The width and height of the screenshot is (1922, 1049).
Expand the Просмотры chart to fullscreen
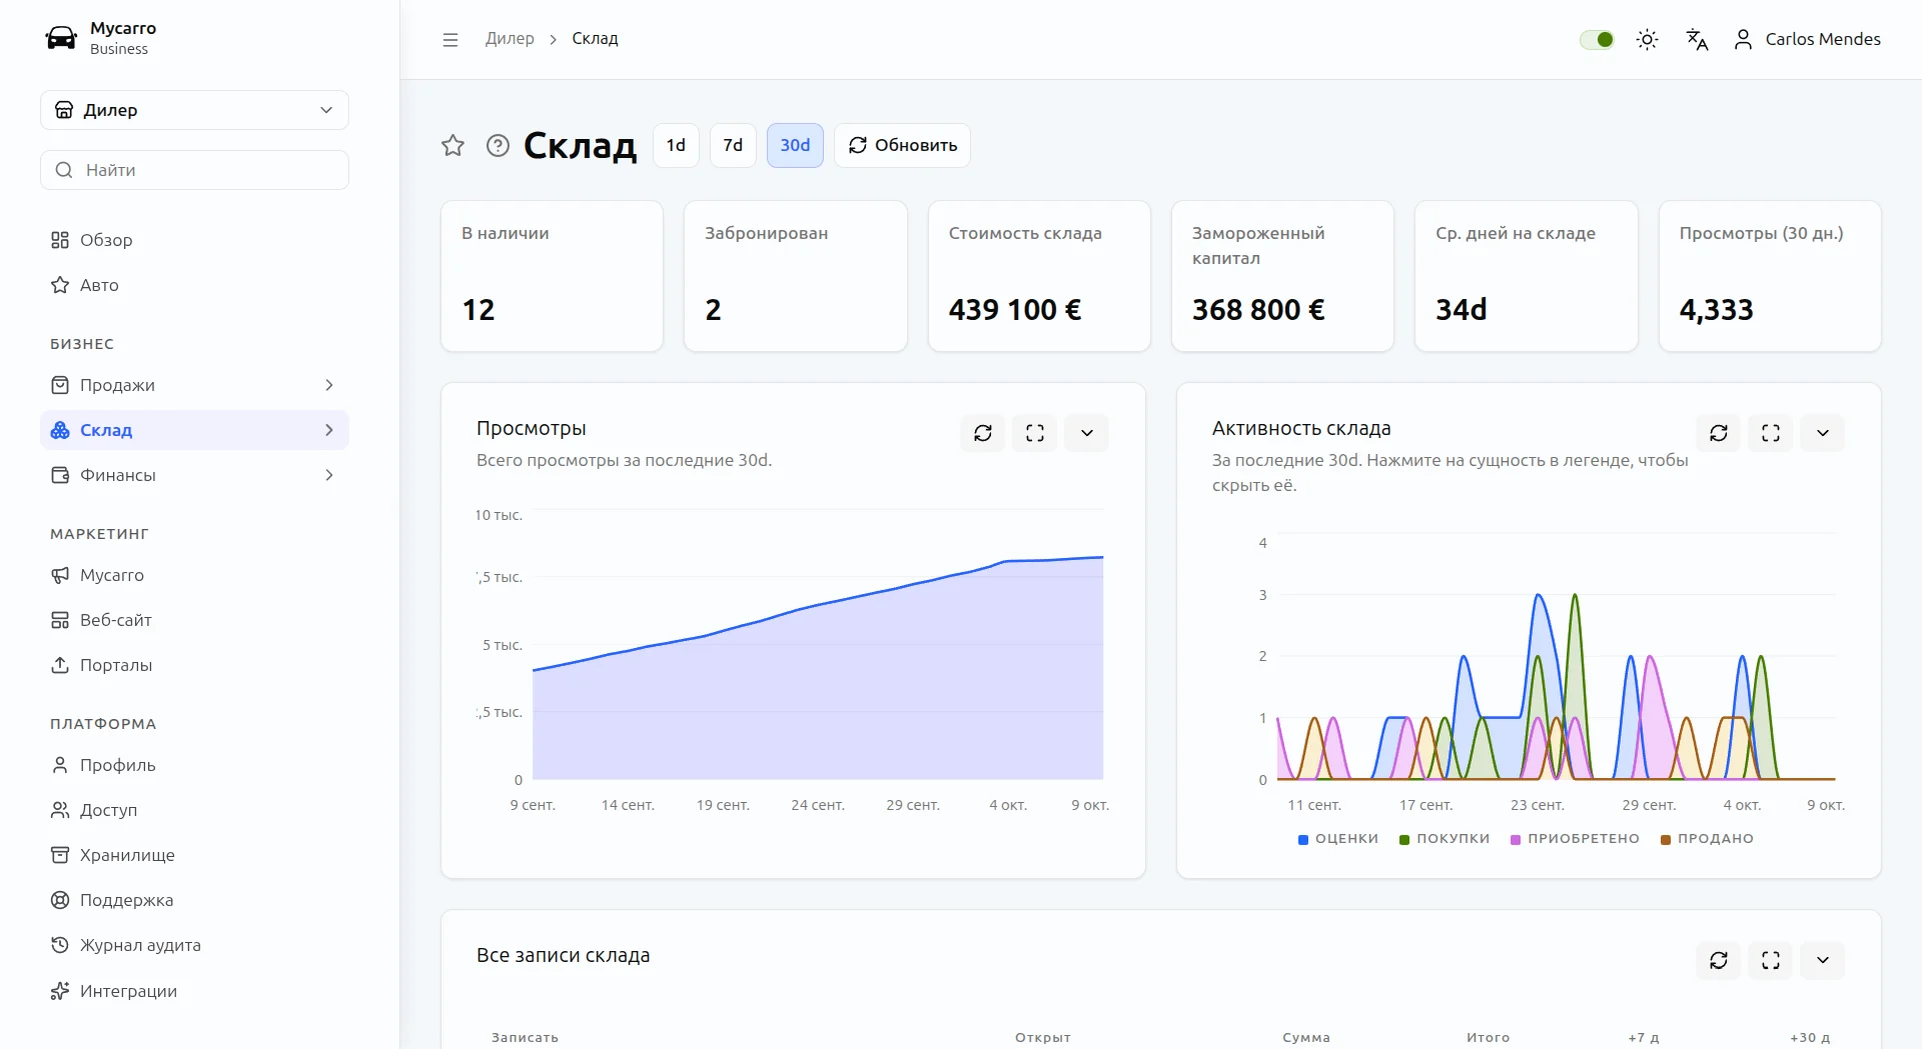(x=1035, y=433)
